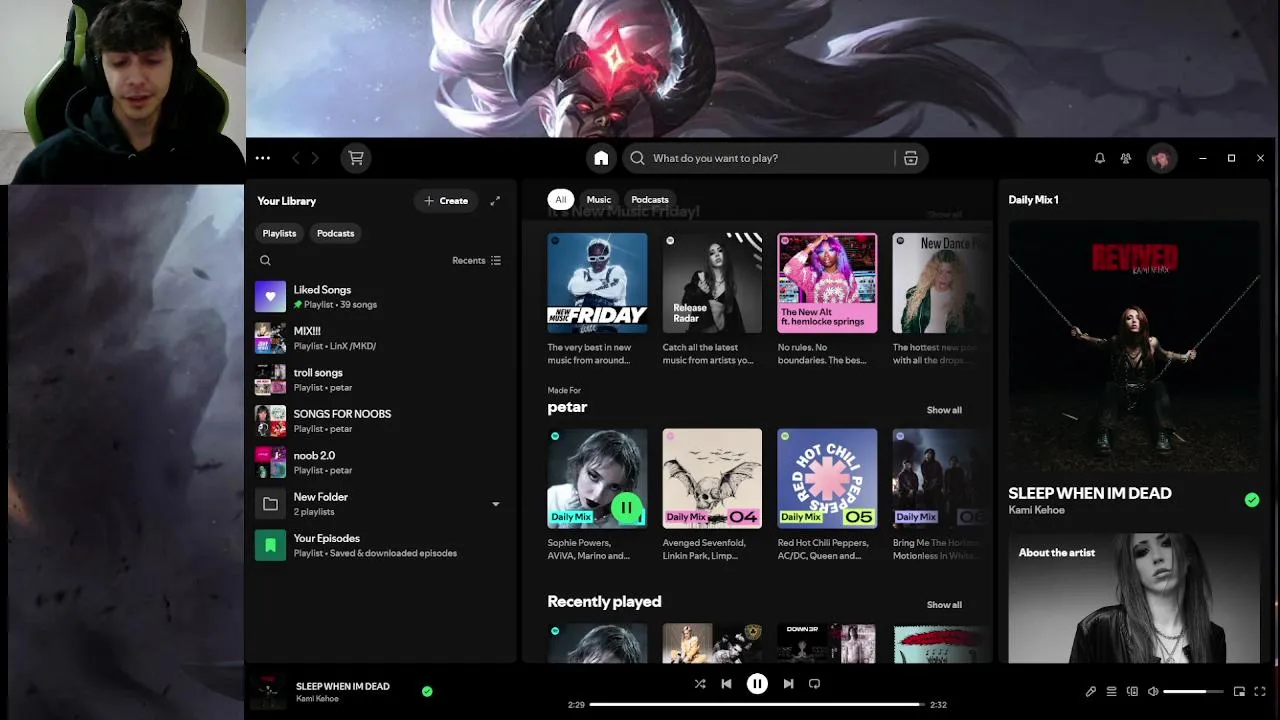Open the shopping cart icon
This screenshot has height=720, width=1280.
click(355, 158)
